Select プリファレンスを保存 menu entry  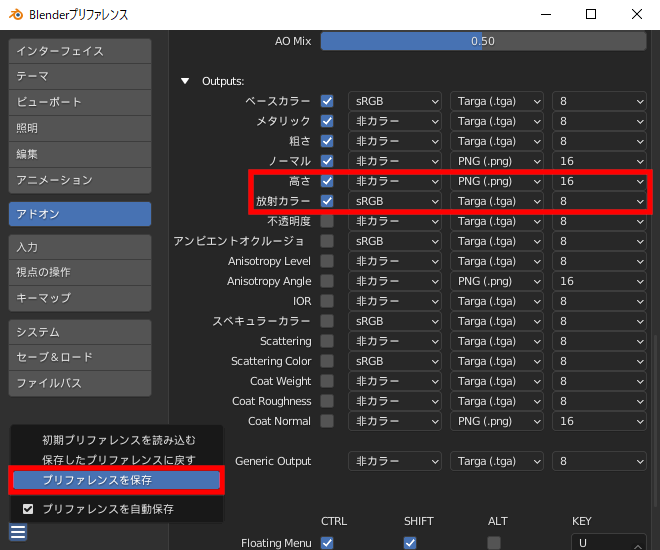tap(116, 480)
